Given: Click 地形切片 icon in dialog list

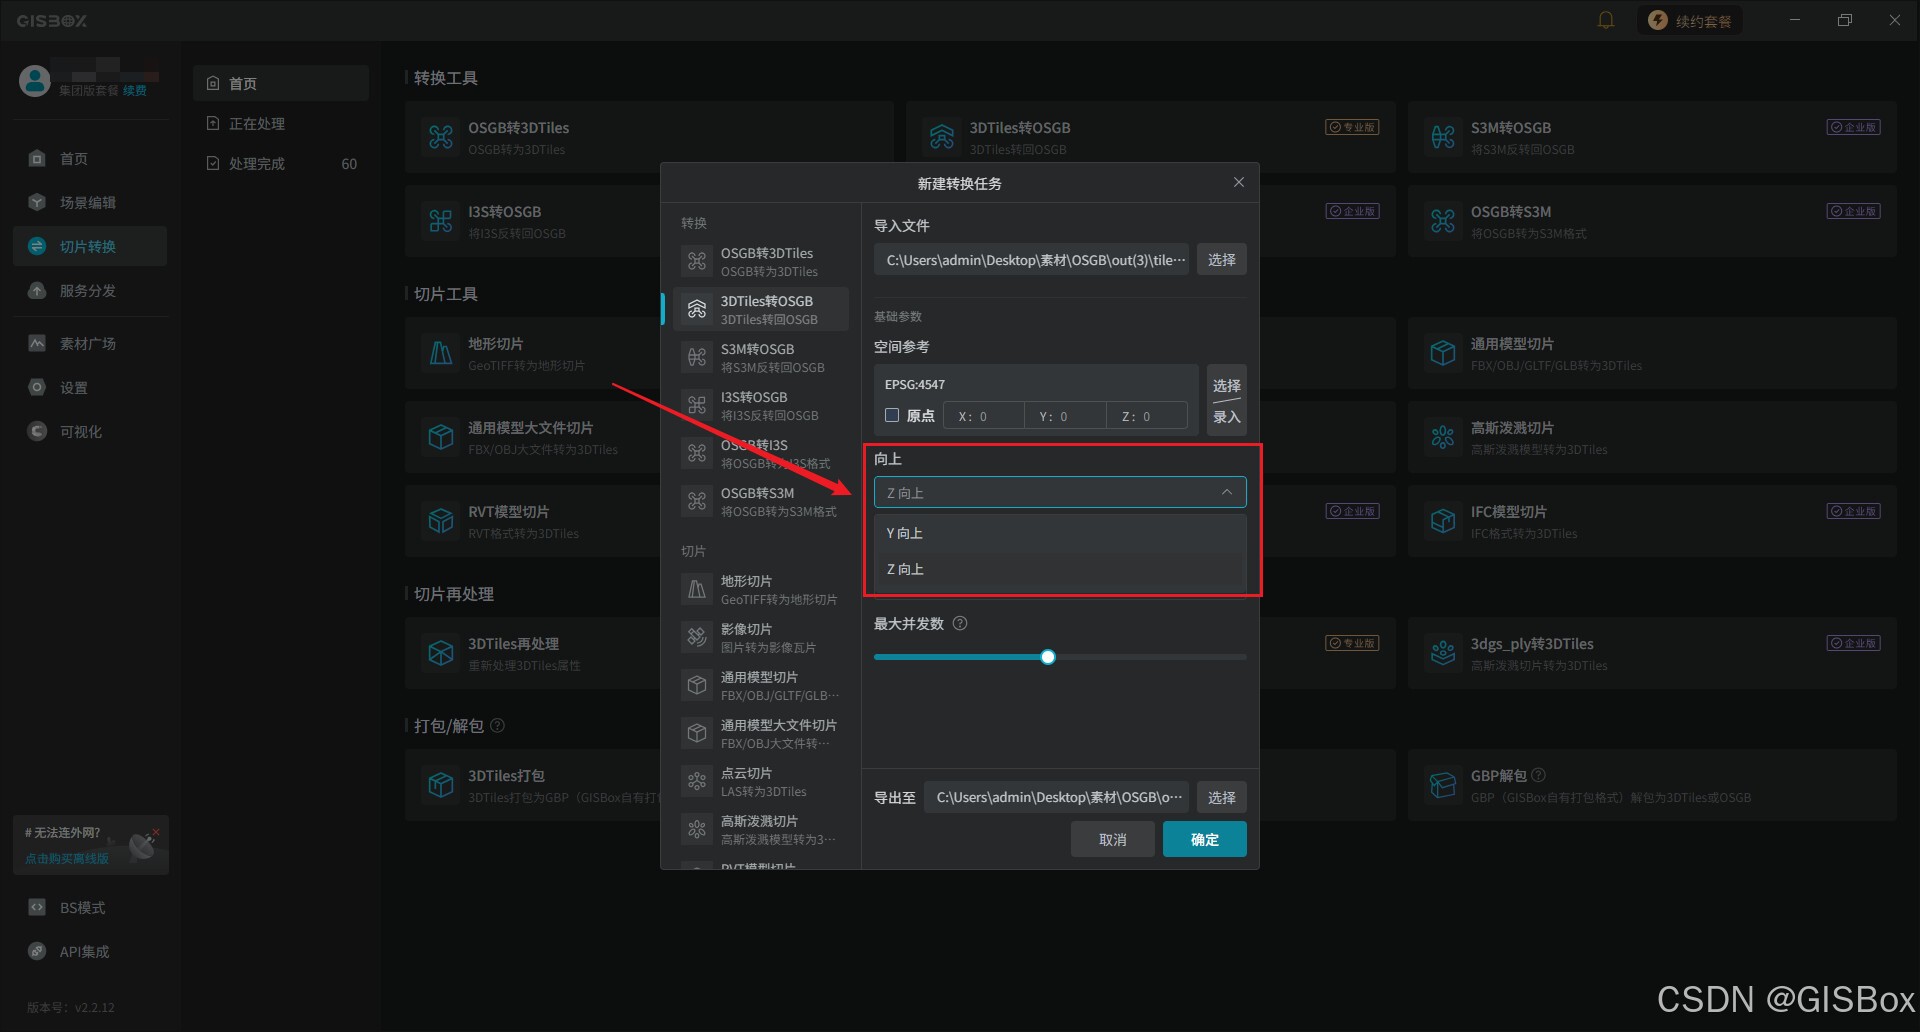Looking at the screenshot, I should 697,589.
